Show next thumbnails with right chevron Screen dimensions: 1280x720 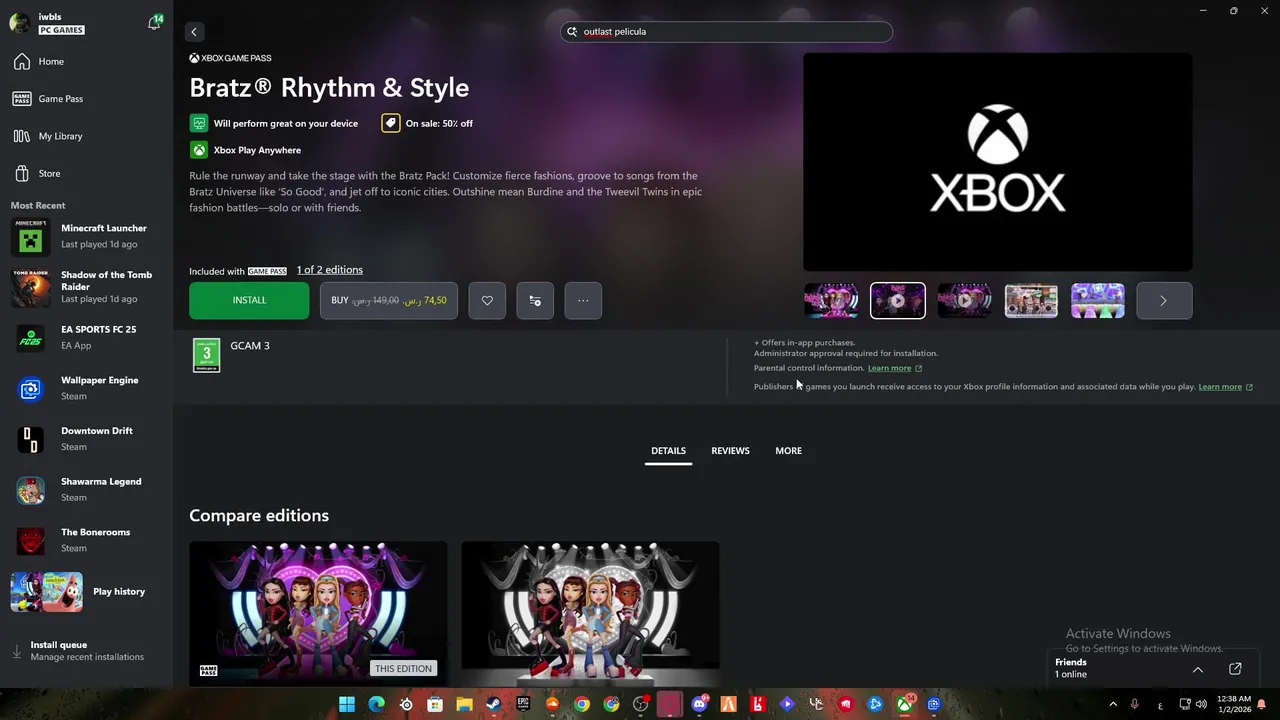pos(1164,300)
